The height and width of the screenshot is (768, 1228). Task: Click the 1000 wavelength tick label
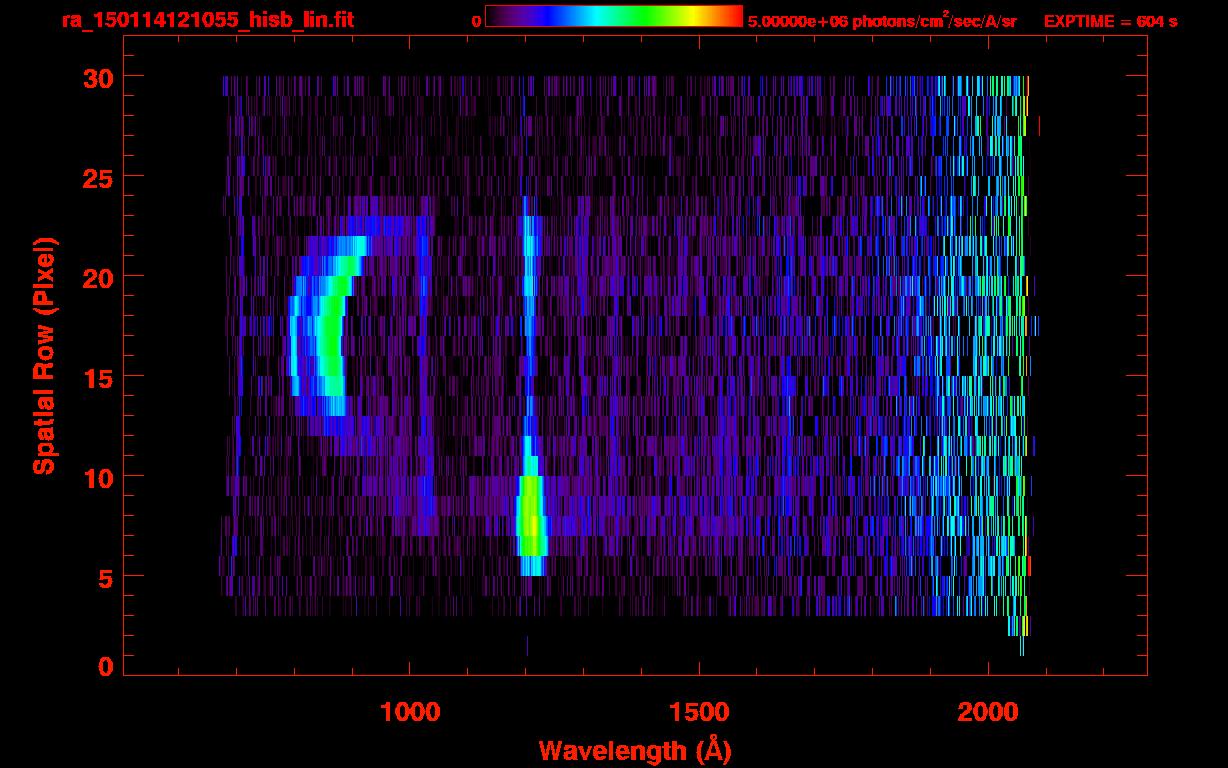coord(410,712)
